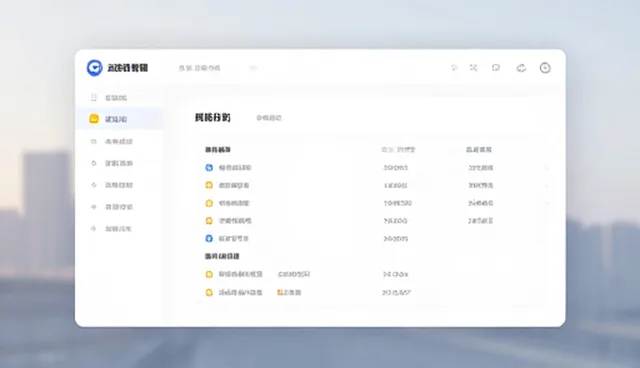Toggle the fullscreen expand arrows icon
This screenshot has width=640, height=368.
(473, 67)
